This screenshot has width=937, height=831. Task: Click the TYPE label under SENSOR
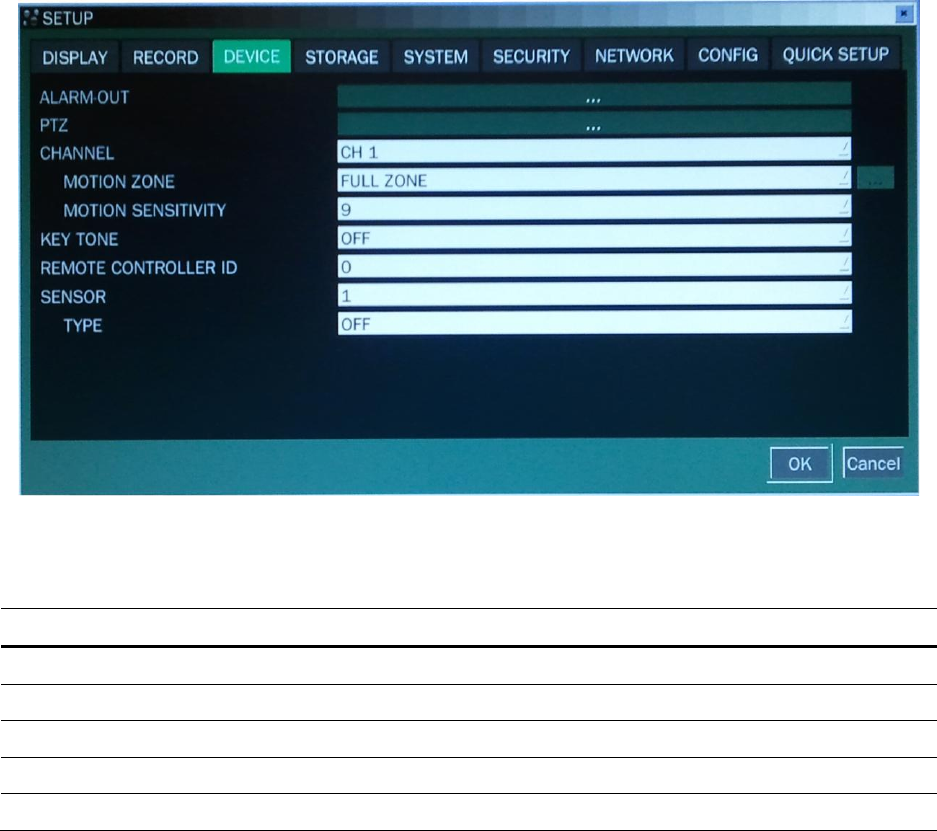tap(82, 326)
